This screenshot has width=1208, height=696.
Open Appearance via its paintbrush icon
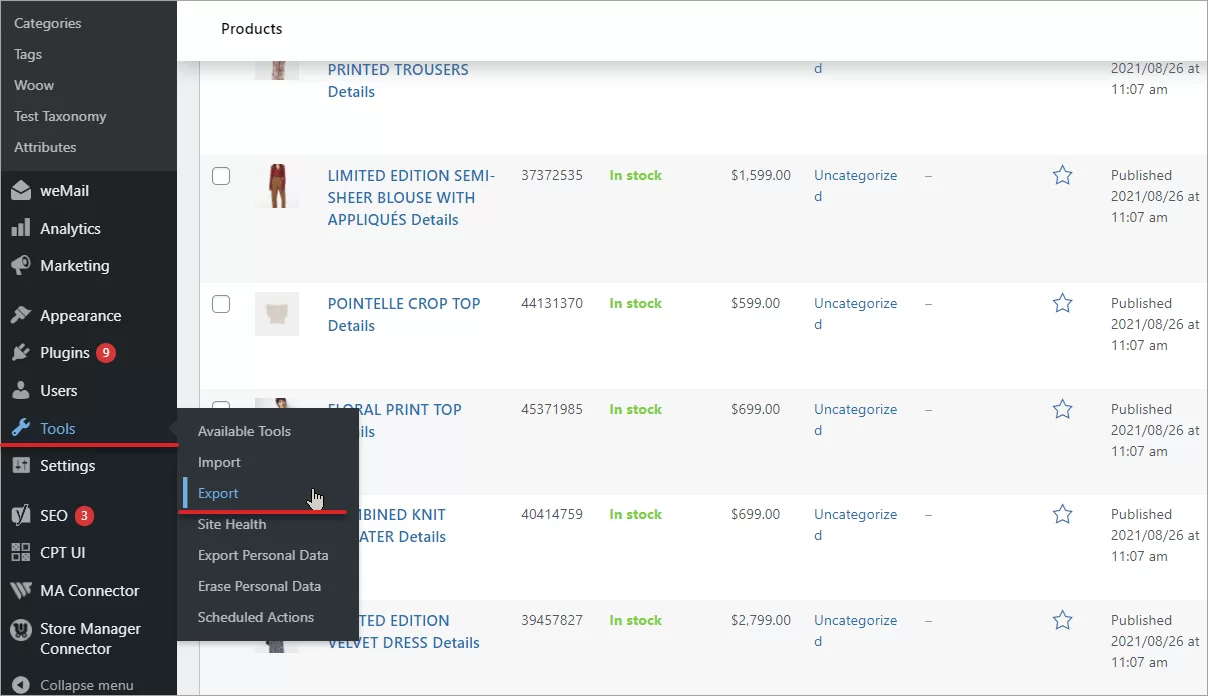22,315
